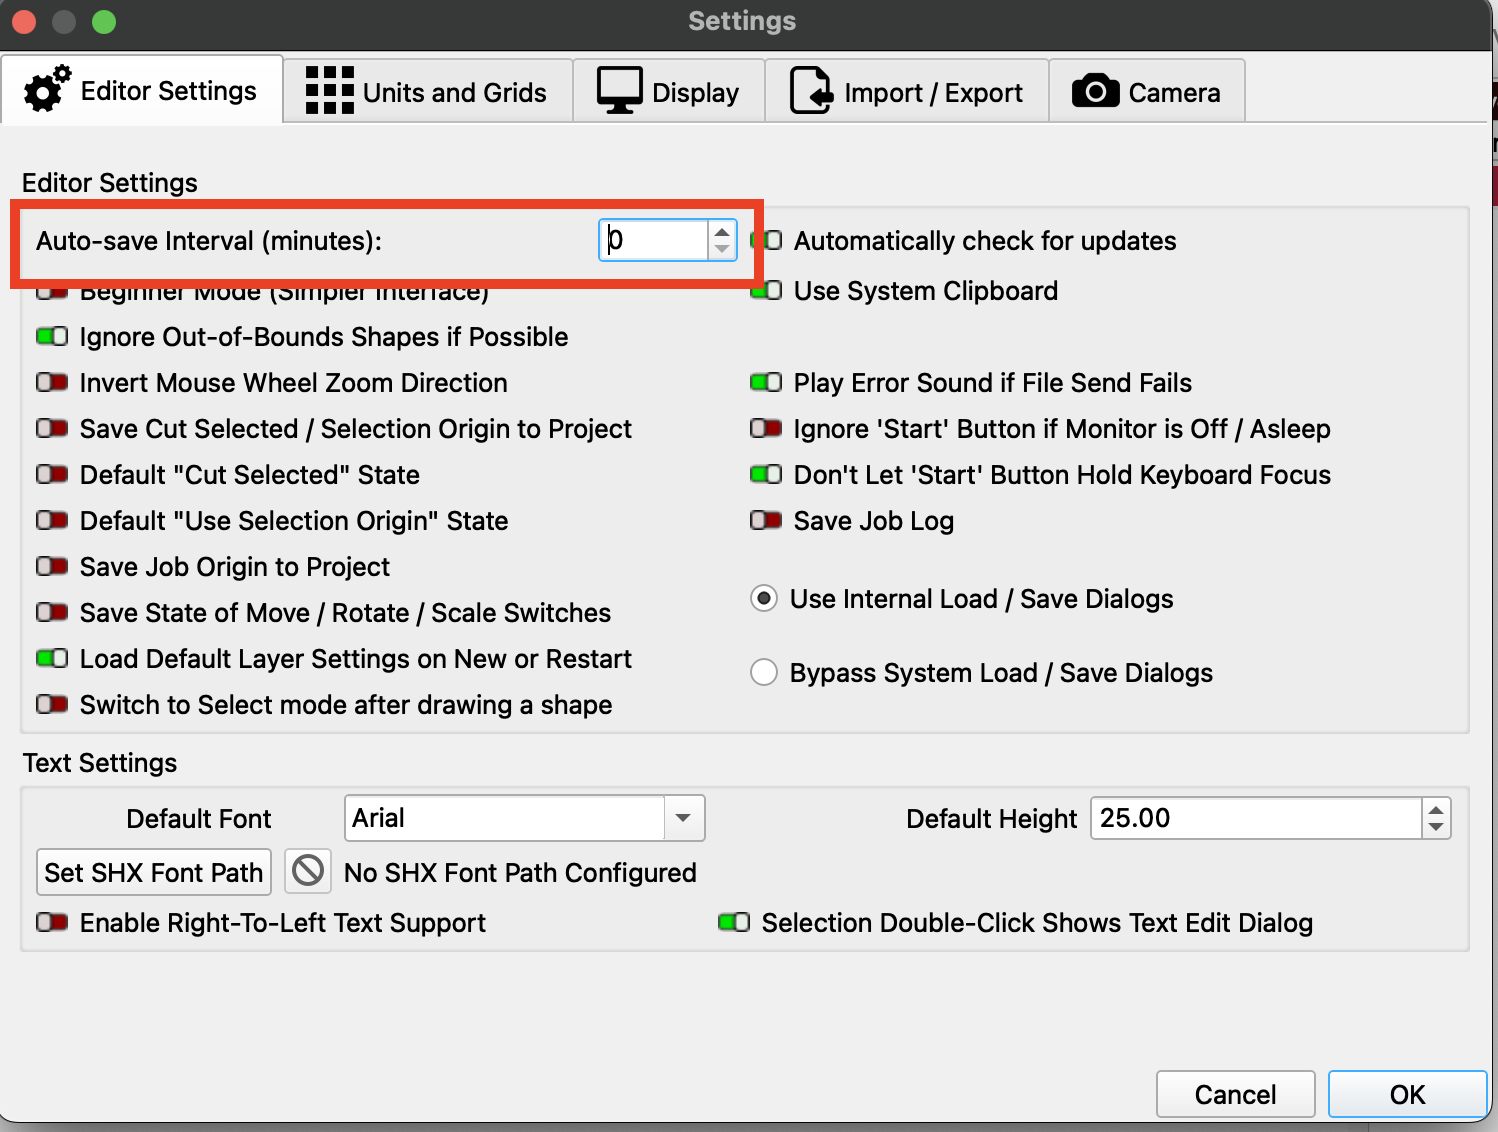Open the Default Font dropdown
1498x1132 pixels.
(683, 818)
